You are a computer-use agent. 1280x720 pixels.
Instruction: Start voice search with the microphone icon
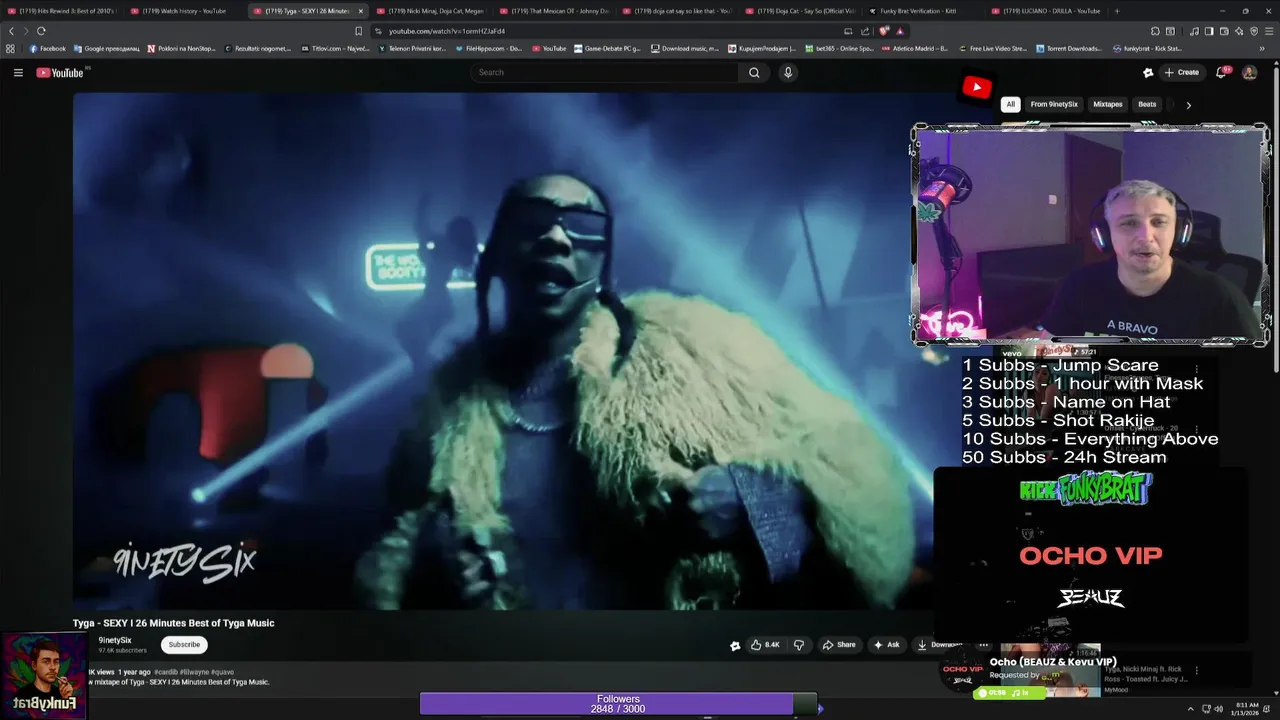click(788, 72)
